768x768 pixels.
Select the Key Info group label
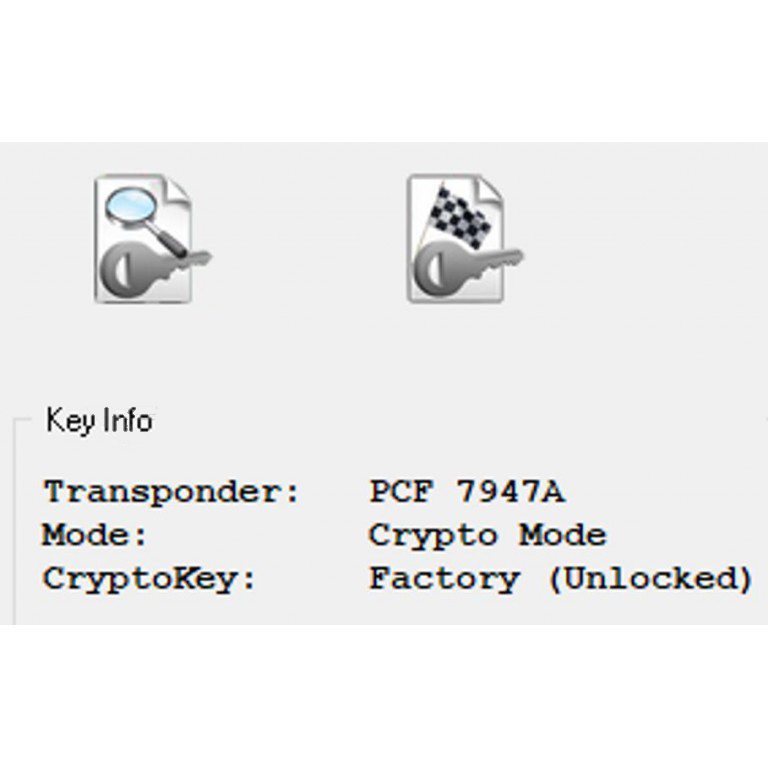99,421
